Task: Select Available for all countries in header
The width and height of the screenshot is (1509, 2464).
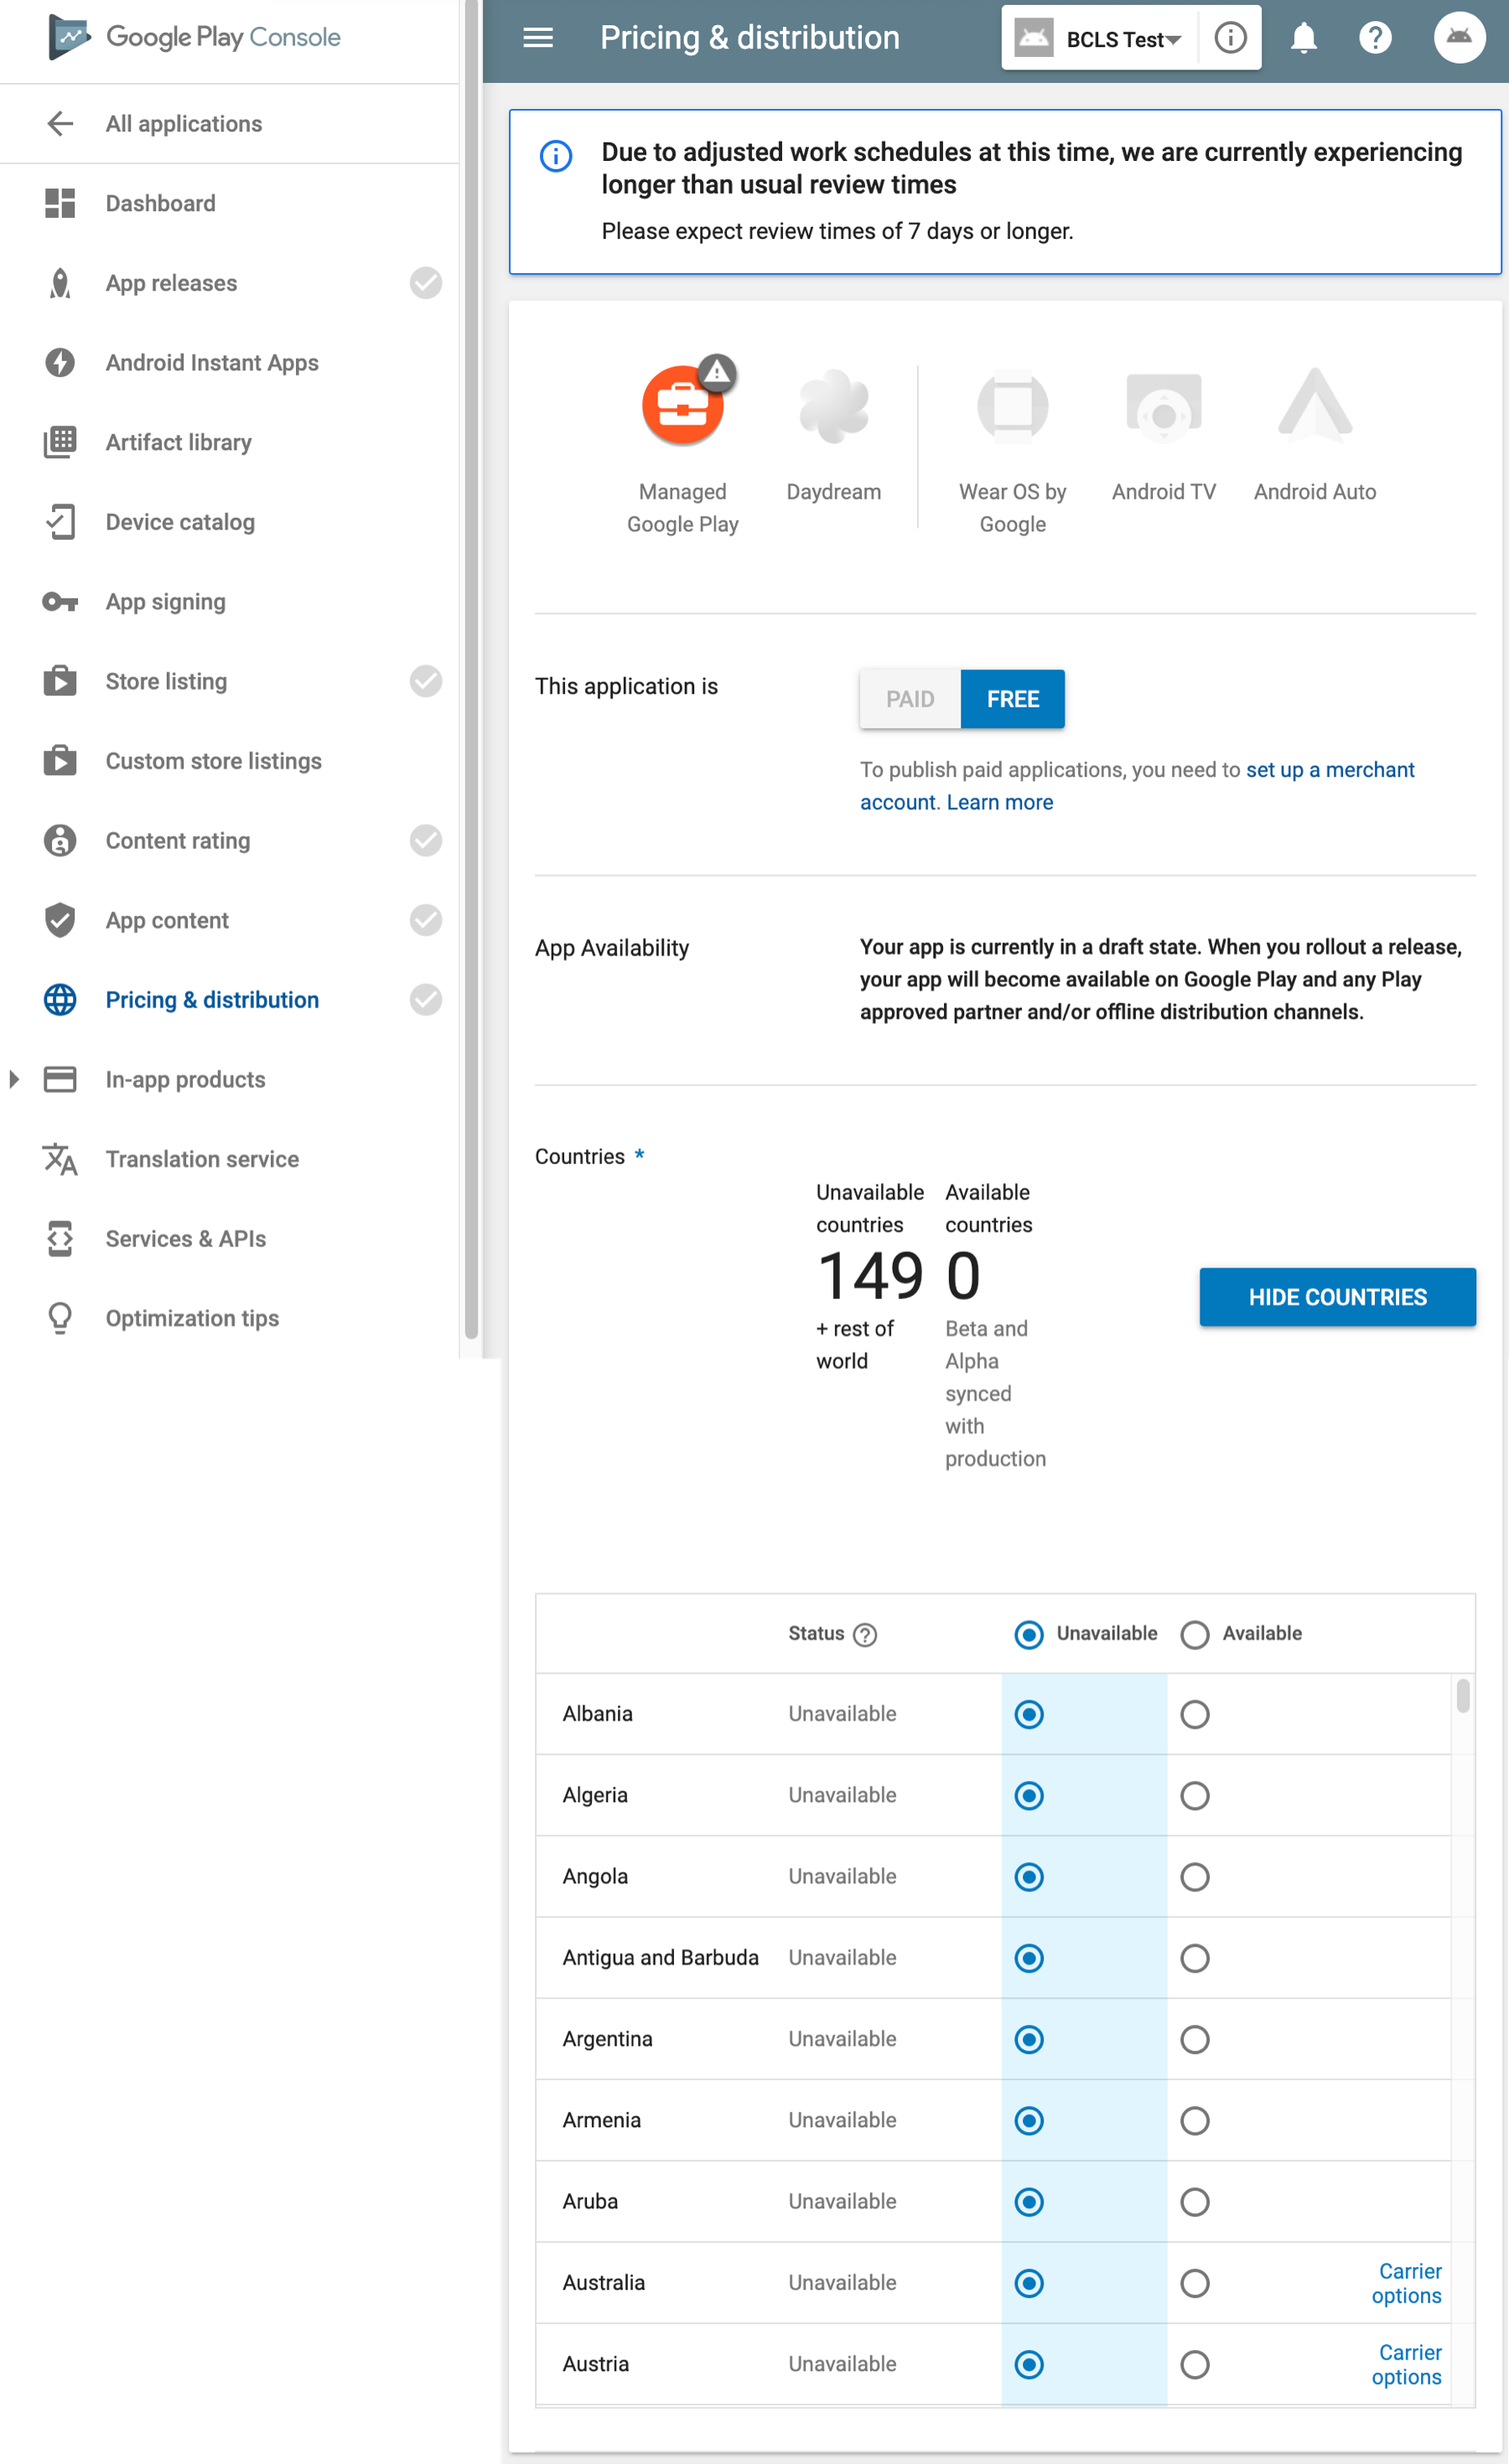Action: [x=1195, y=1634]
